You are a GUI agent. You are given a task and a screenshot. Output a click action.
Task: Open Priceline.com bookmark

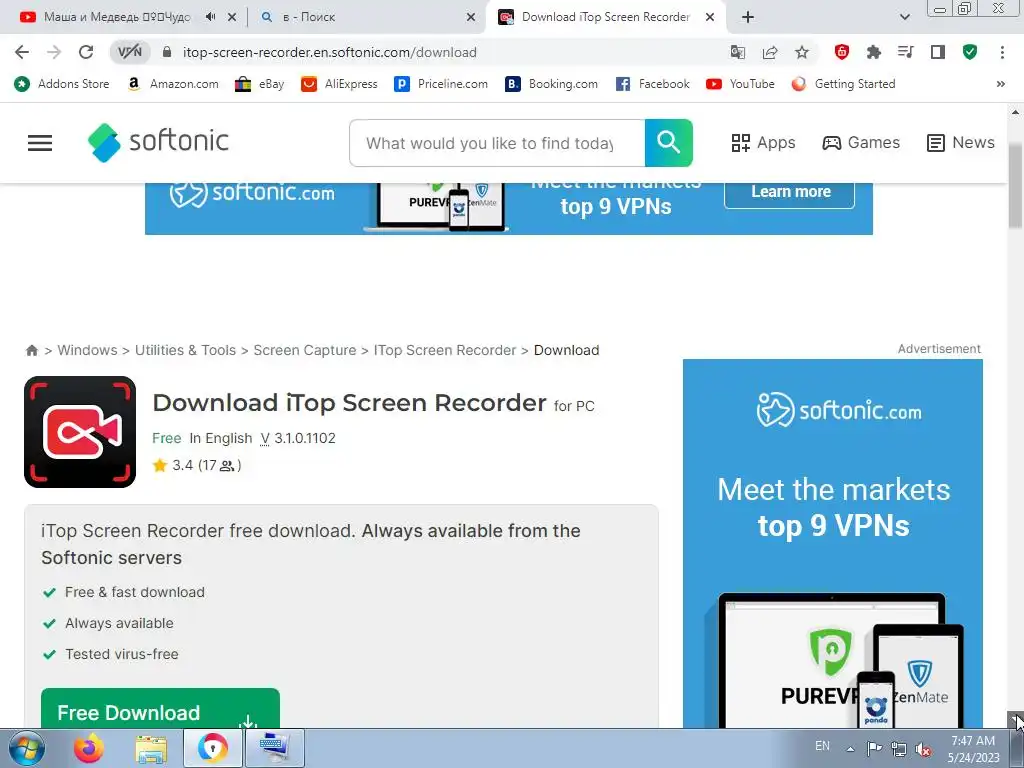click(441, 84)
